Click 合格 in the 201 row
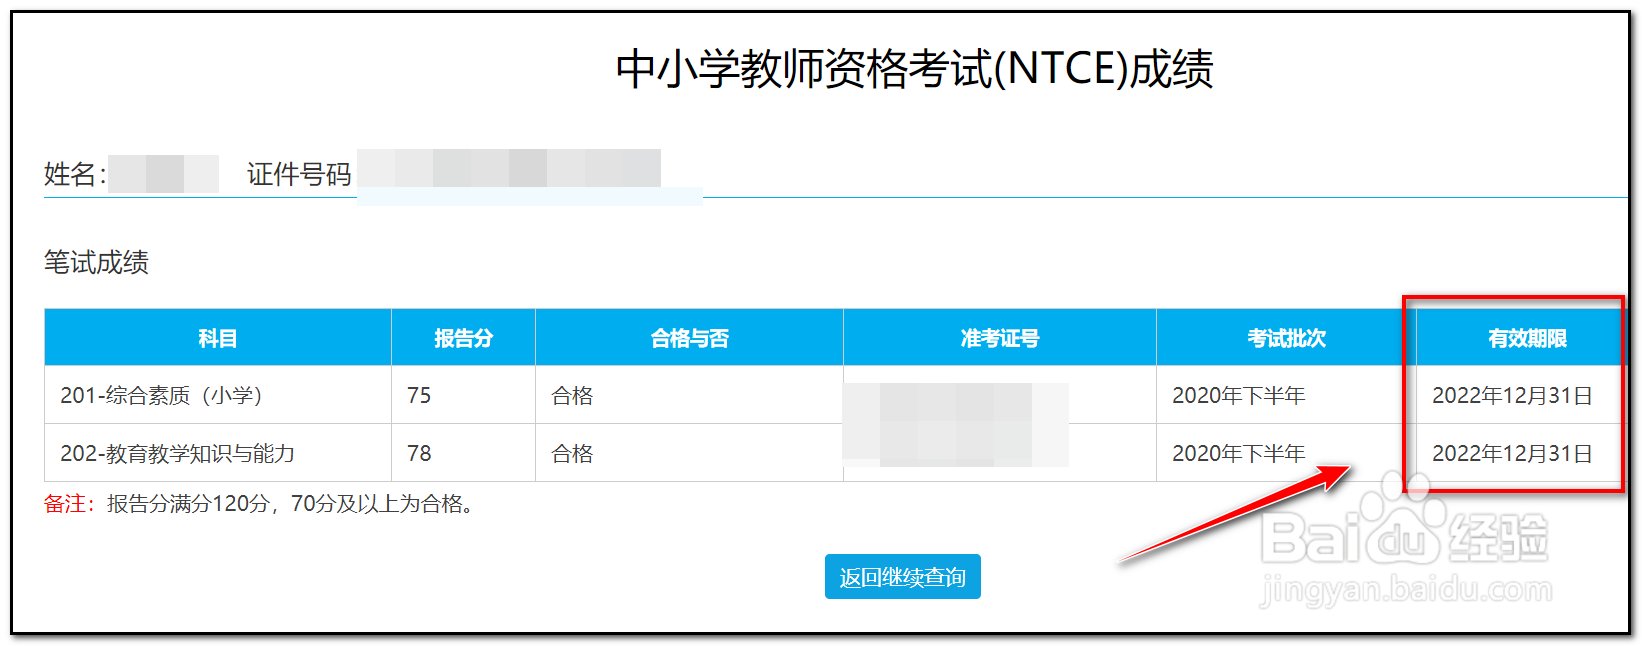 tap(572, 395)
